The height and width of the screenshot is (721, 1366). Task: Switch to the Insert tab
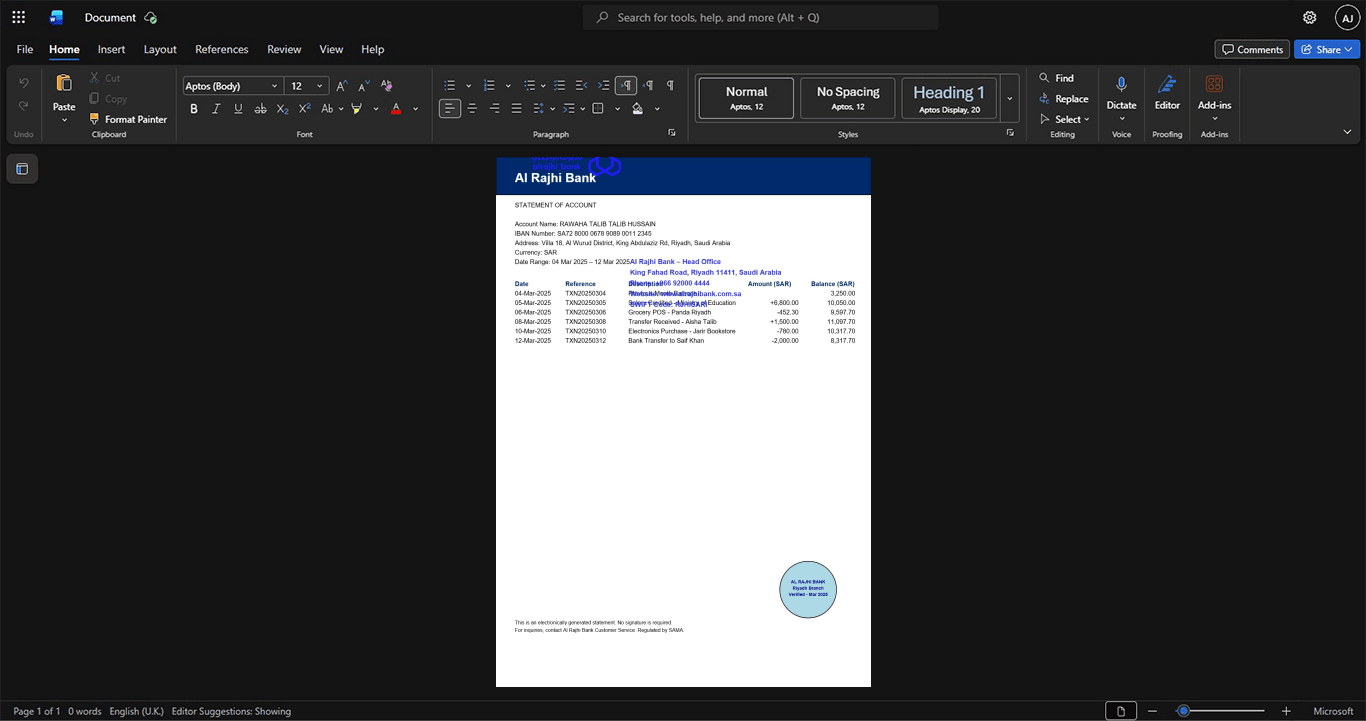point(111,49)
